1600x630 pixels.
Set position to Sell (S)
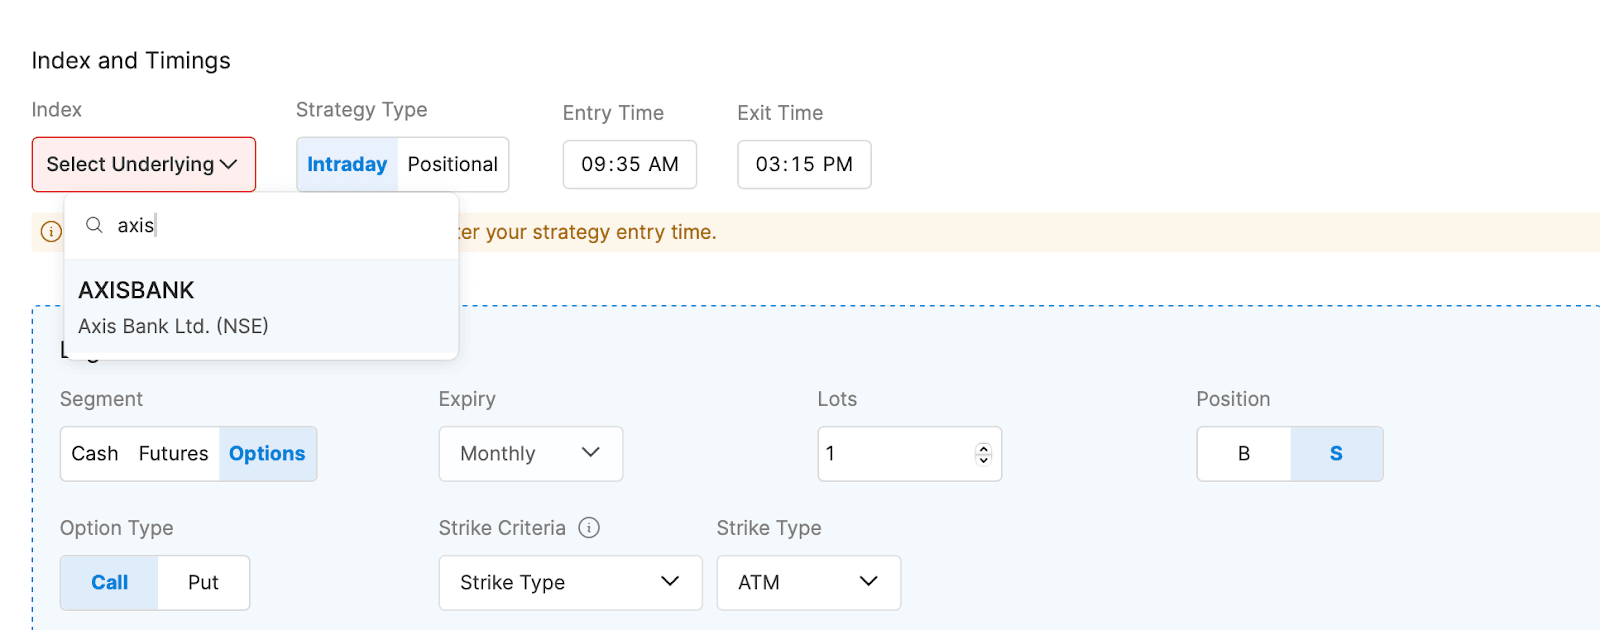point(1336,454)
